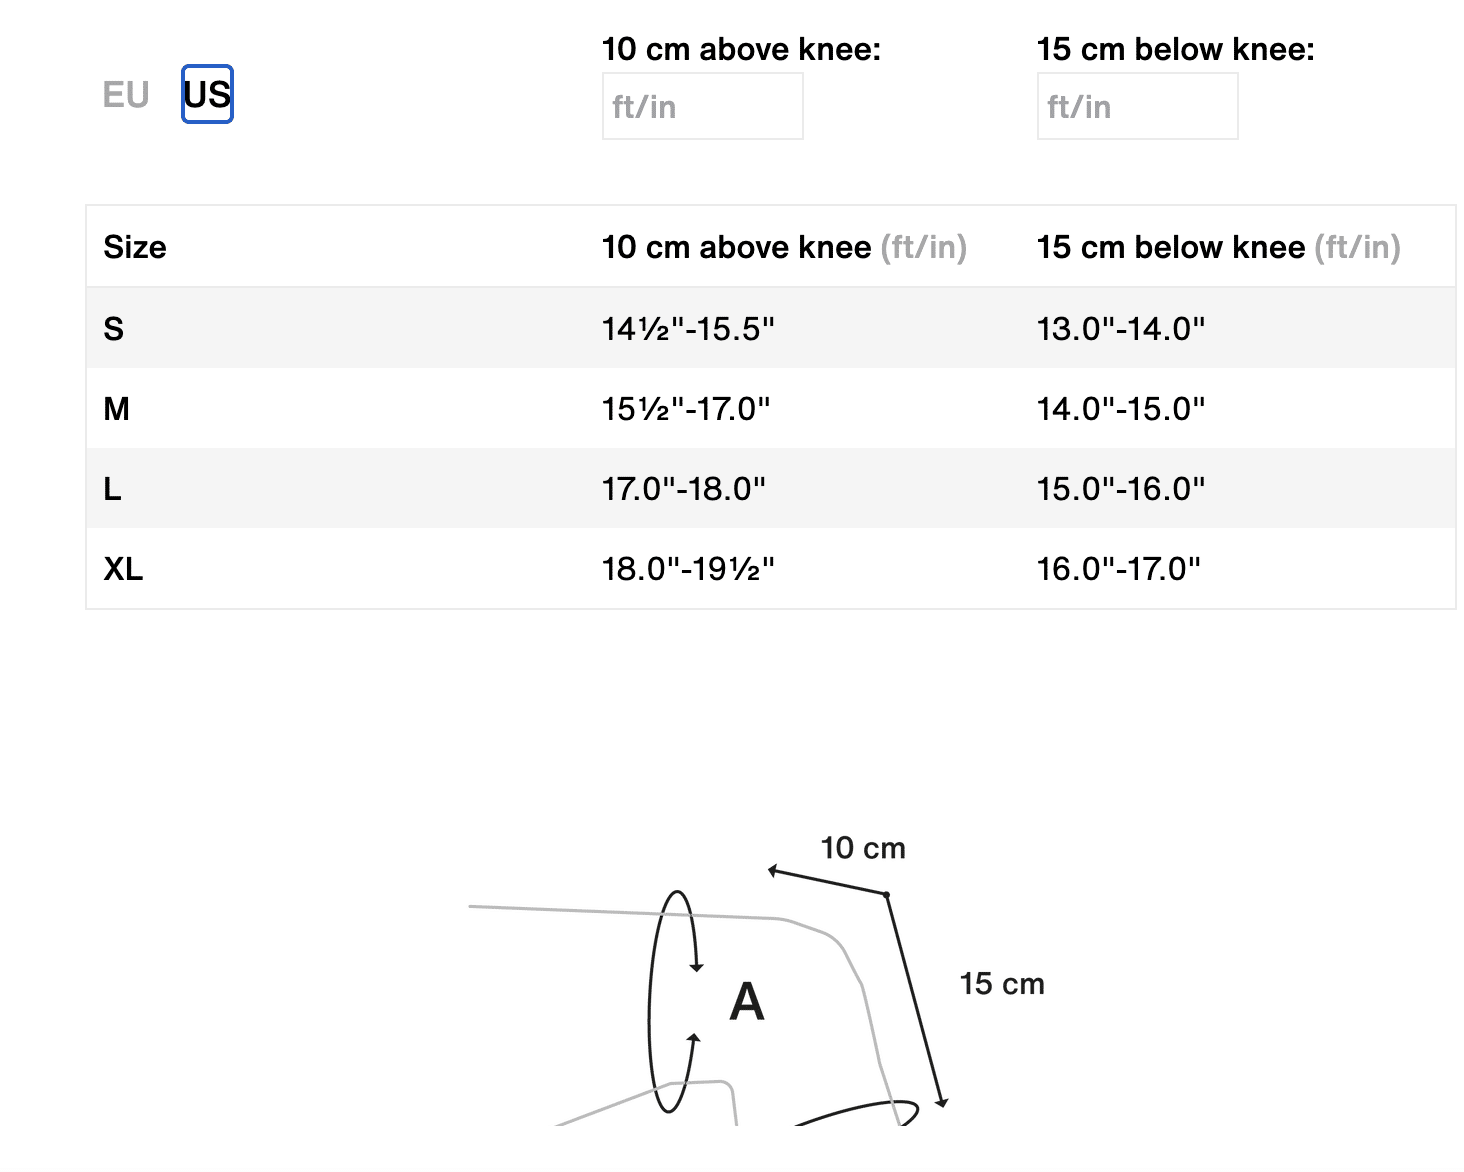This screenshot has width=1464, height=1172.
Task: Click the Size column header
Action: coord(134,247)
